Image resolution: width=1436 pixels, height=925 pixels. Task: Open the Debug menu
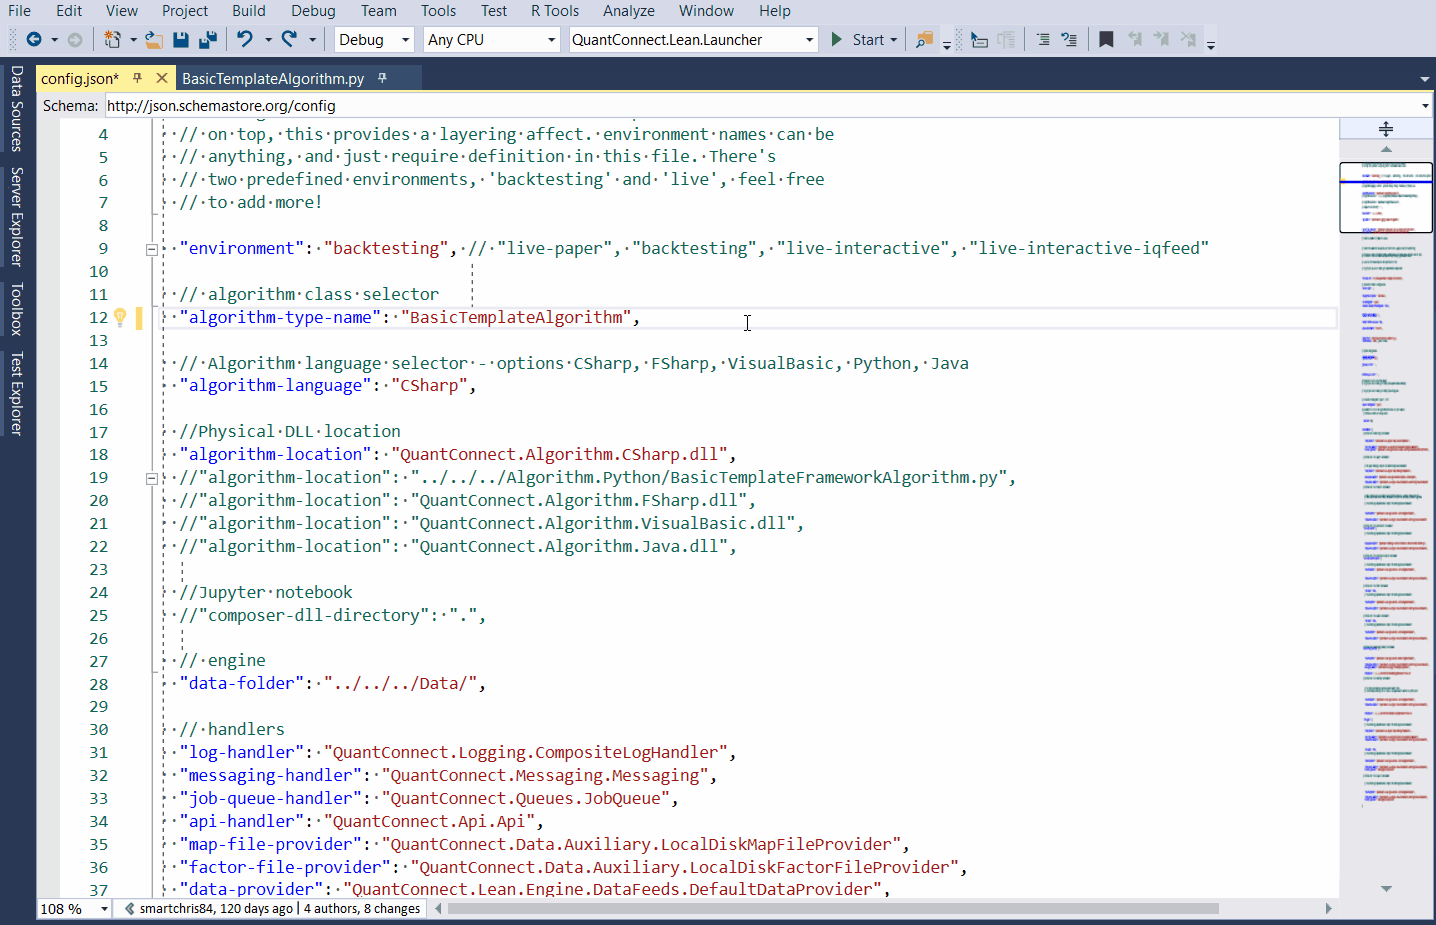313,11
